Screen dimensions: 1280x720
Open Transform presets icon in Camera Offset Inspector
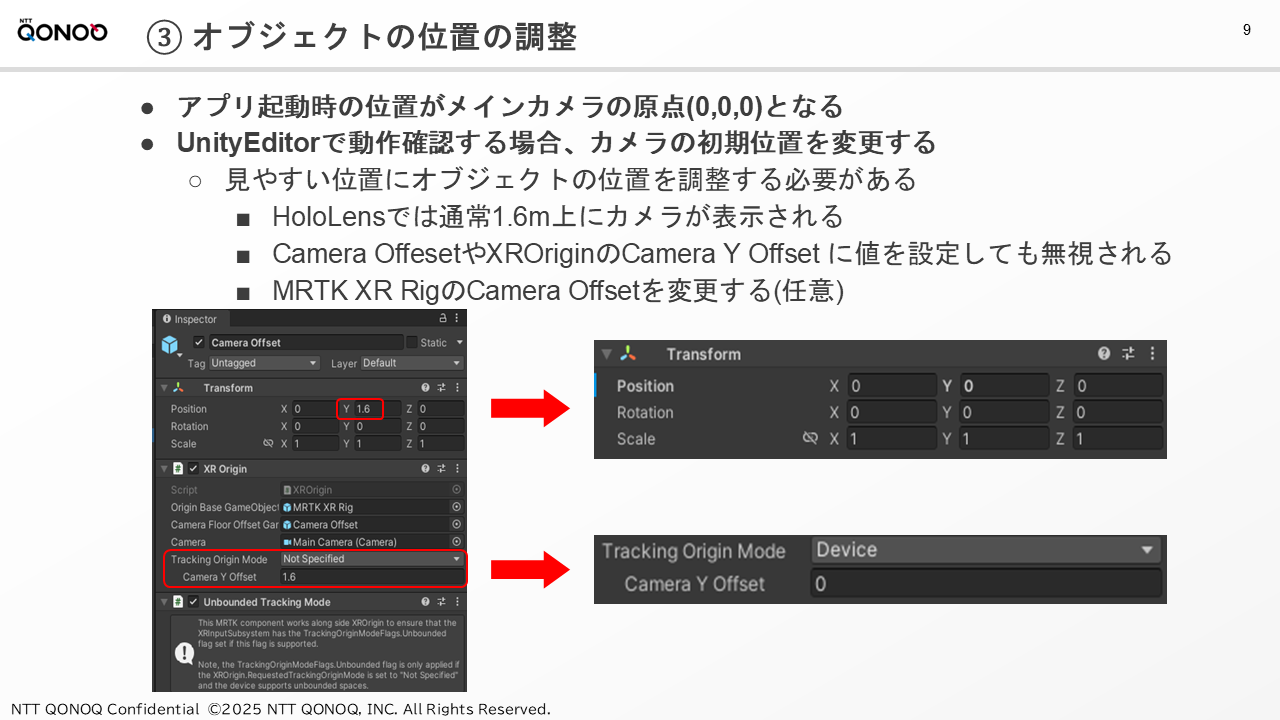tap(441, 387)
